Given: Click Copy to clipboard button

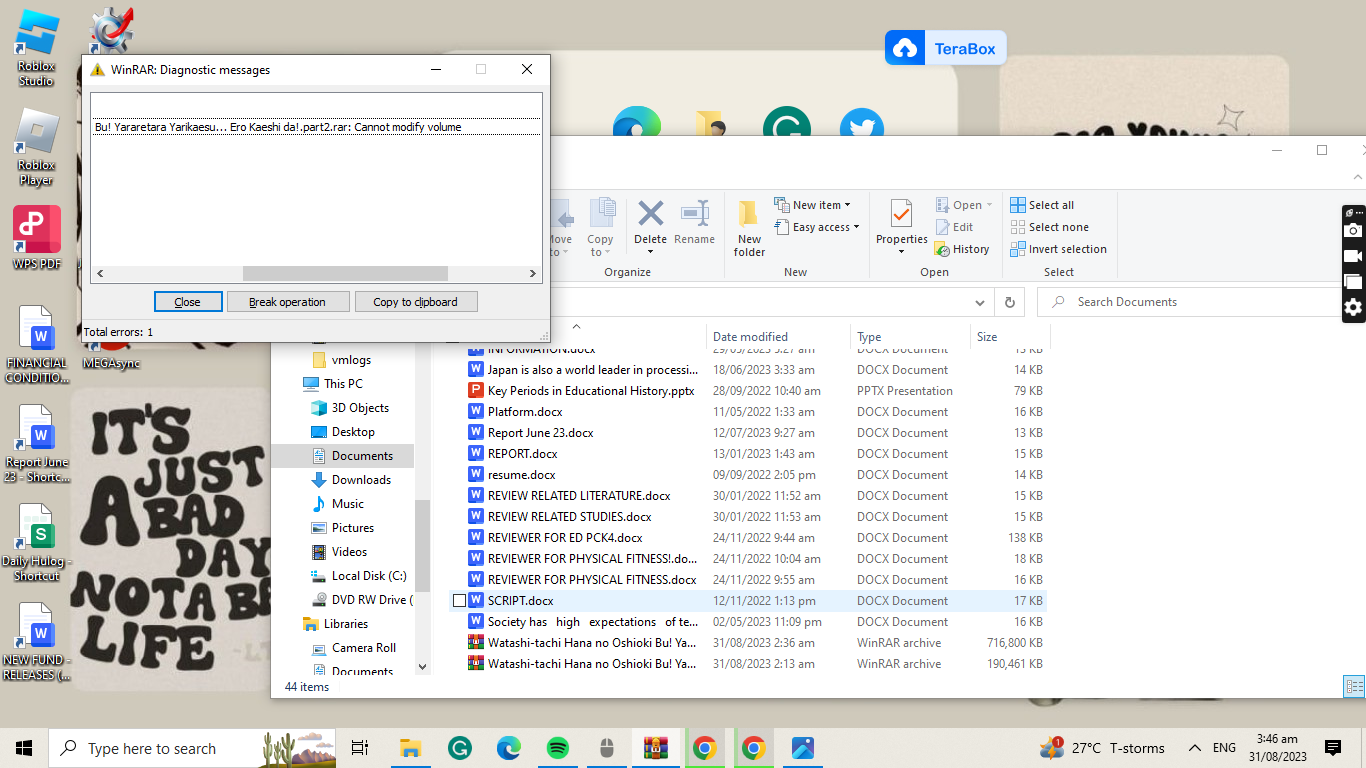Looking at the screenshot, I should [415, 302].
